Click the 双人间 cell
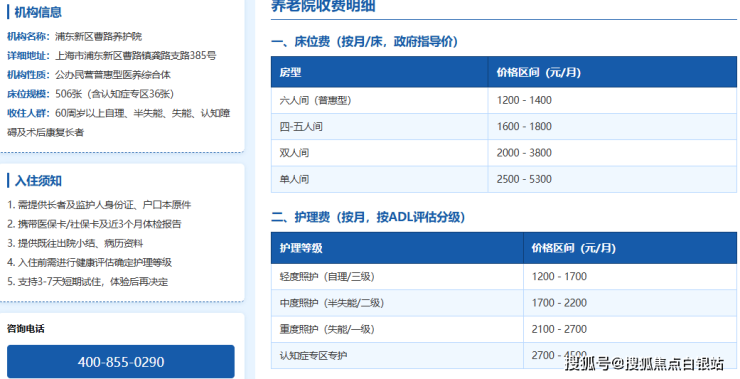 (379, 153)
